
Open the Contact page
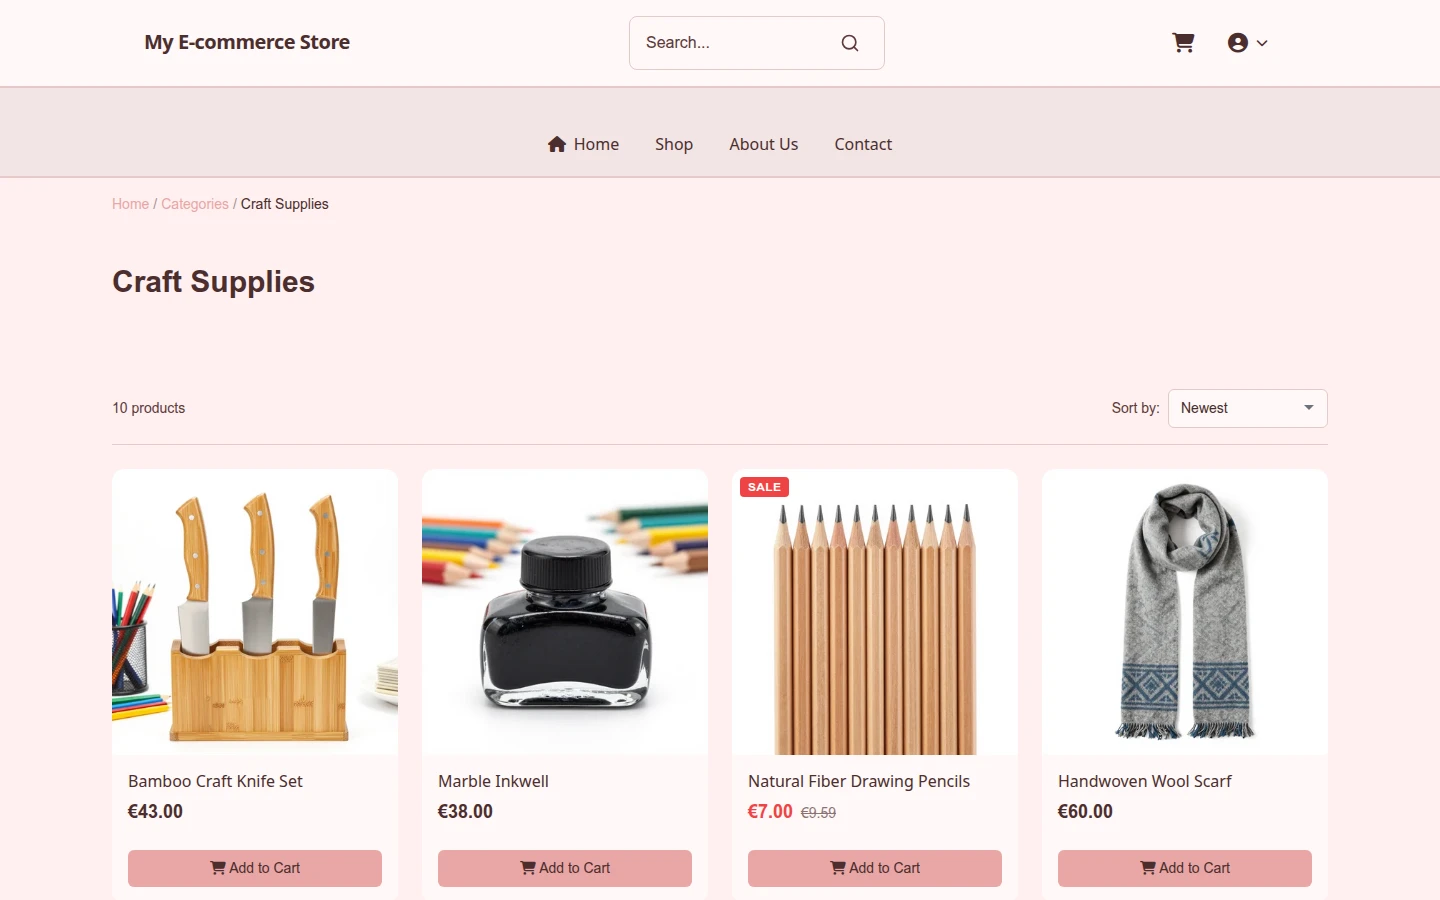click(863, 144)
